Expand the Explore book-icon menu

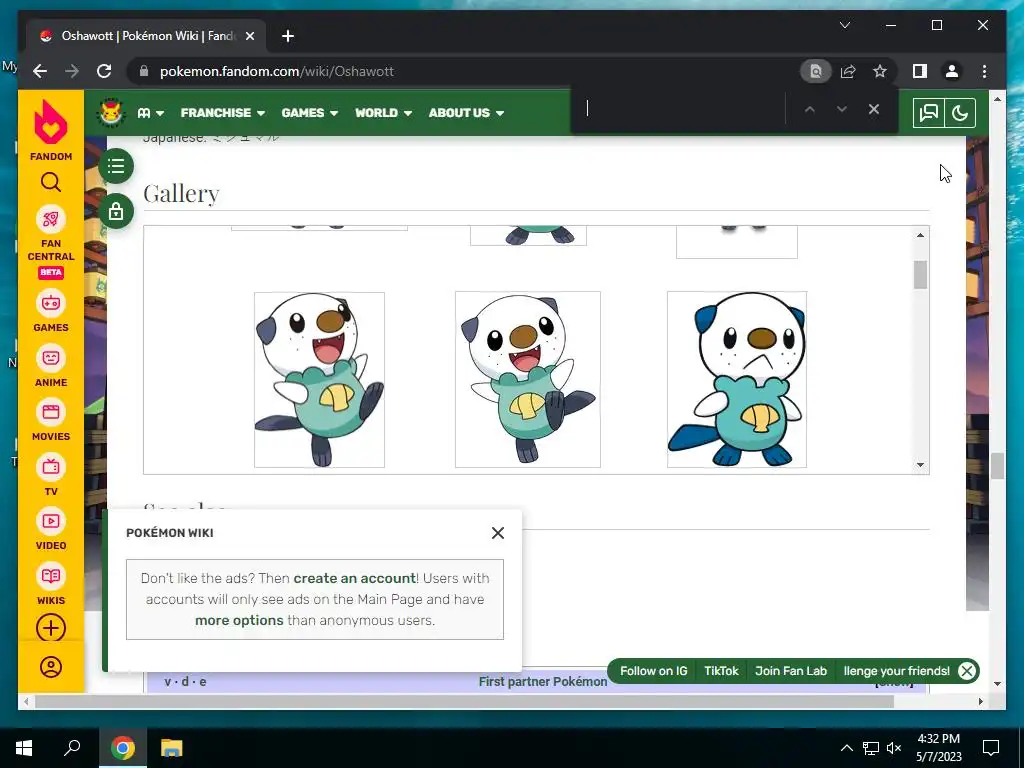coord(150,113)
